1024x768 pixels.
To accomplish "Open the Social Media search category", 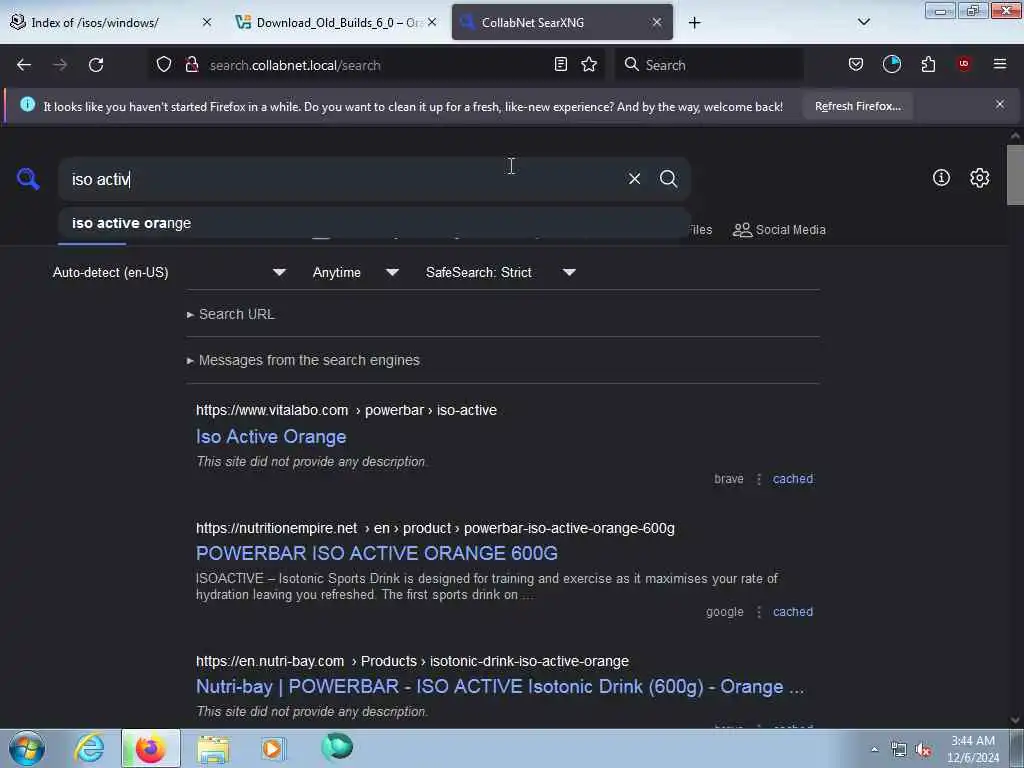I will point(779,230).
